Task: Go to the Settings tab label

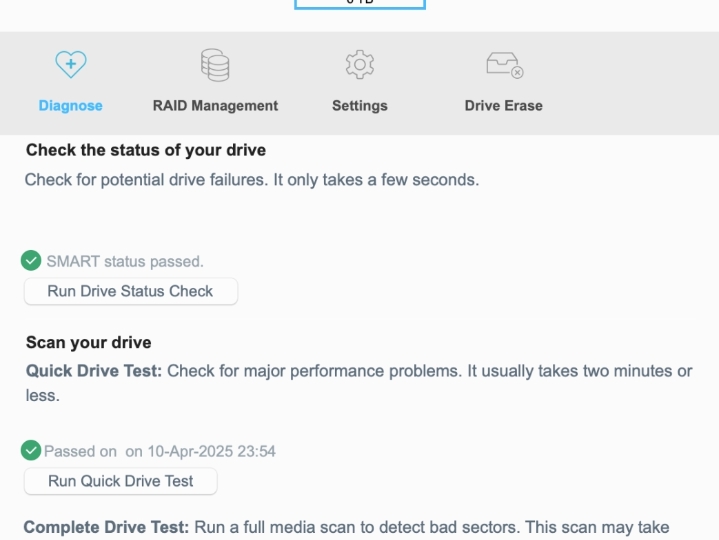Action: 360,105
